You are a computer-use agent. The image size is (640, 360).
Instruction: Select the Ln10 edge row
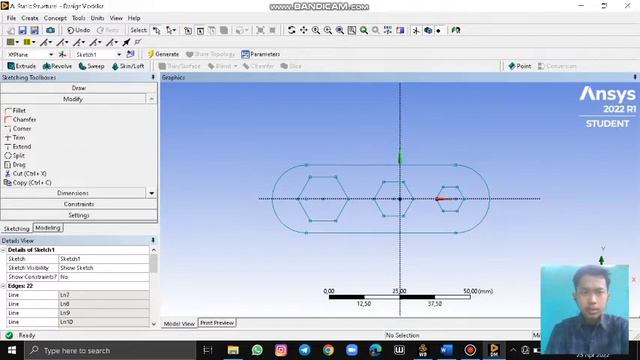(x=78, y=322)
